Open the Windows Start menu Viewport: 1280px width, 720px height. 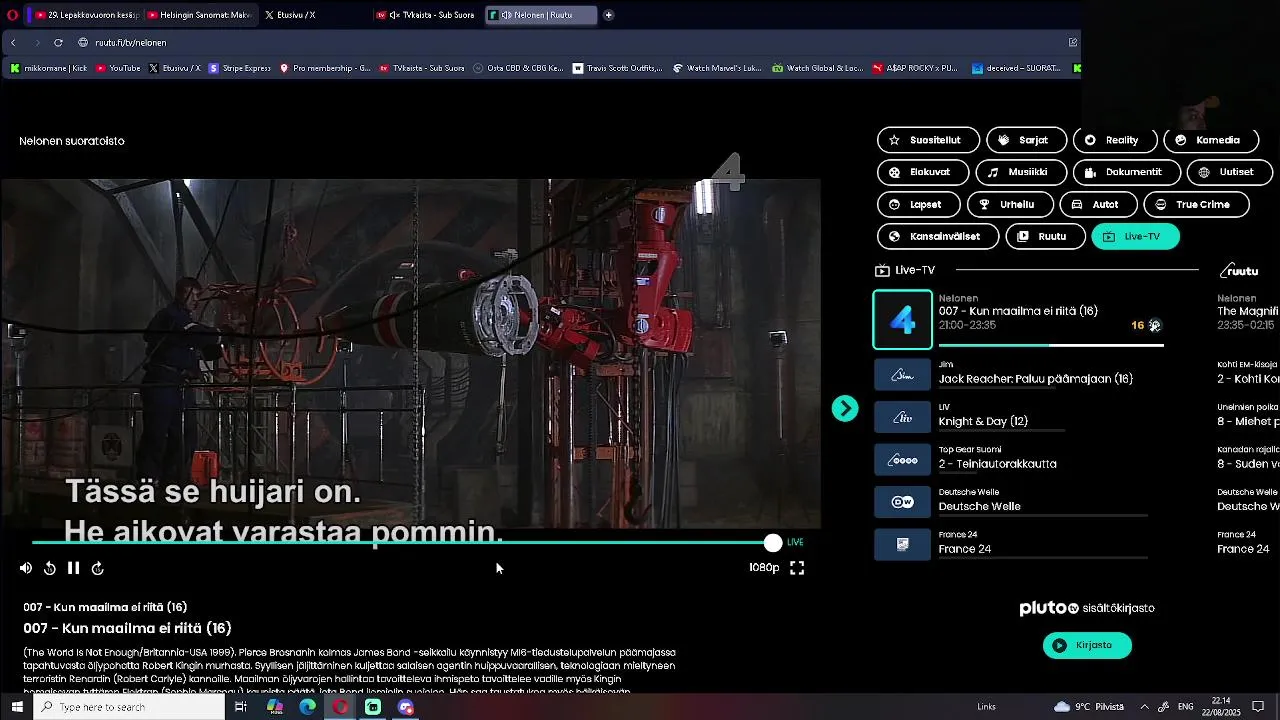[17, 707]
